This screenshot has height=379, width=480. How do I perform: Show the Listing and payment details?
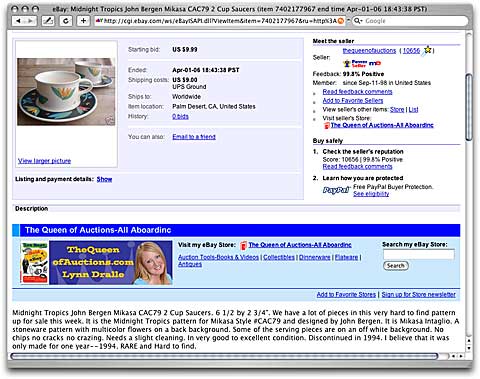104,179
